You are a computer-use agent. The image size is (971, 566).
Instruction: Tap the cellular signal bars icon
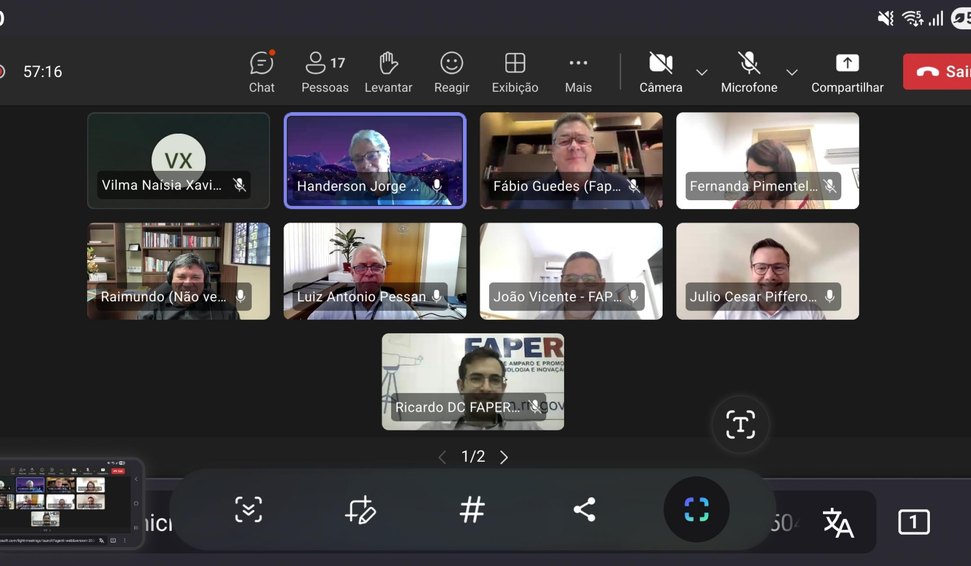coord(936,19)
